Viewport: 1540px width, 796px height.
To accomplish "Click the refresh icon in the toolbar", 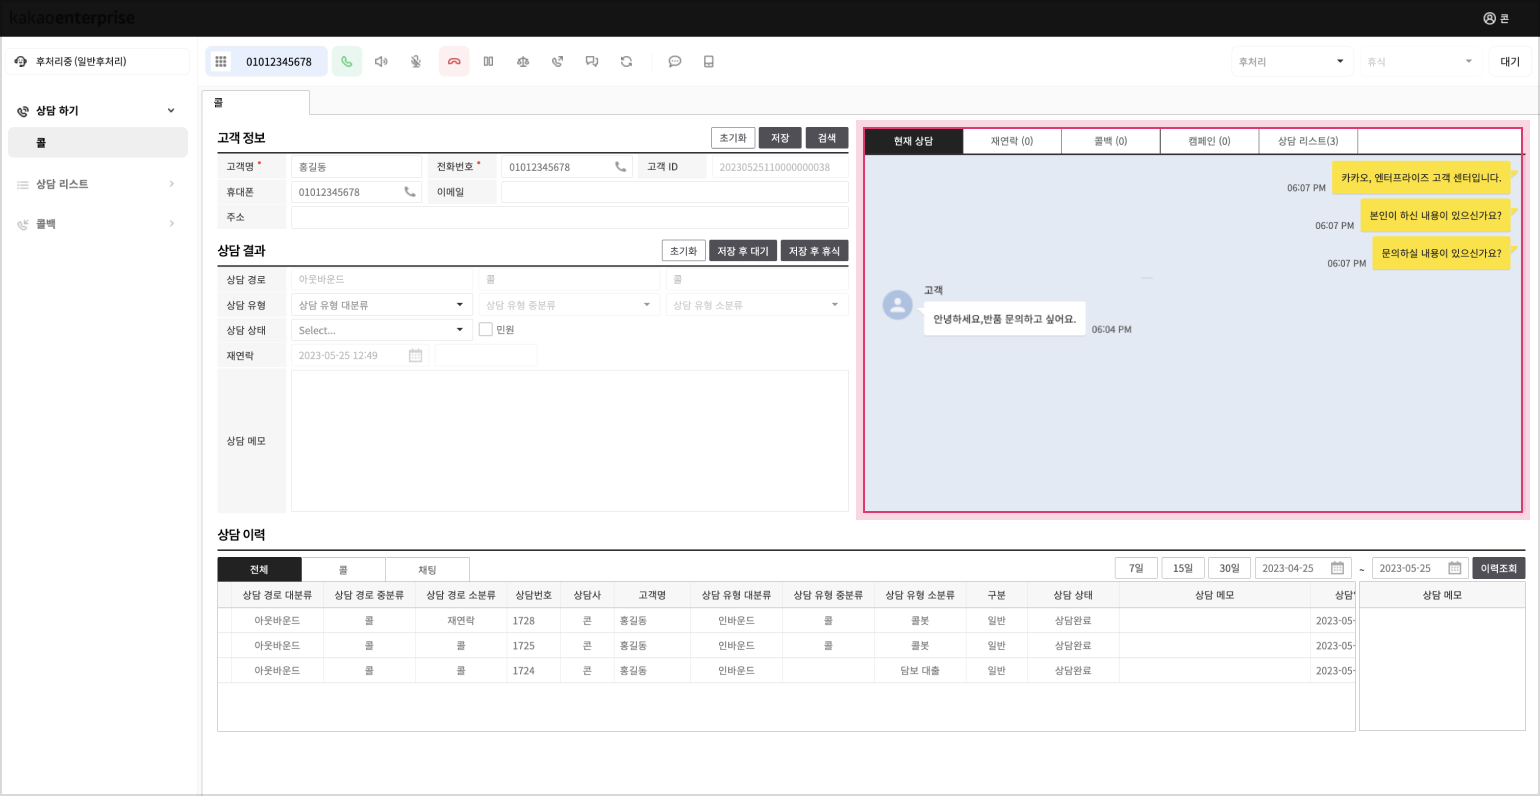I will click(626, 62).
